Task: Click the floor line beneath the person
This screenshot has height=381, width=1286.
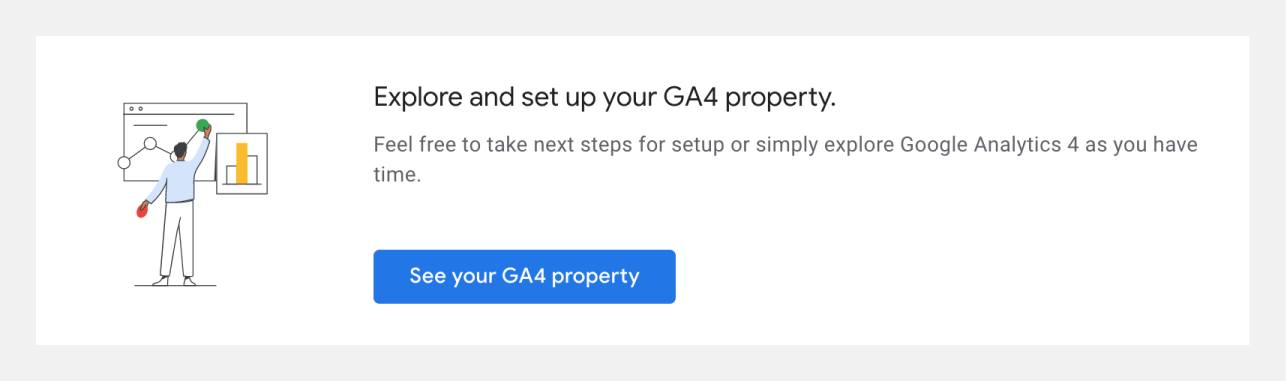Action: tap(175, 286)
